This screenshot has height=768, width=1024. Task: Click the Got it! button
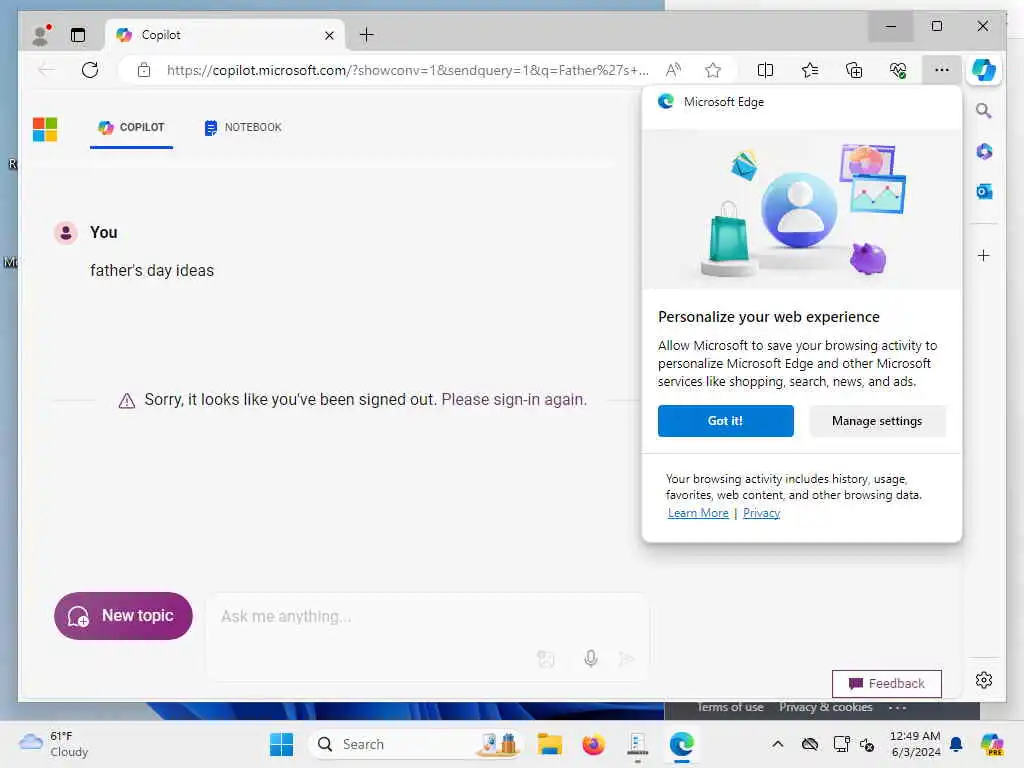(726, 421)
